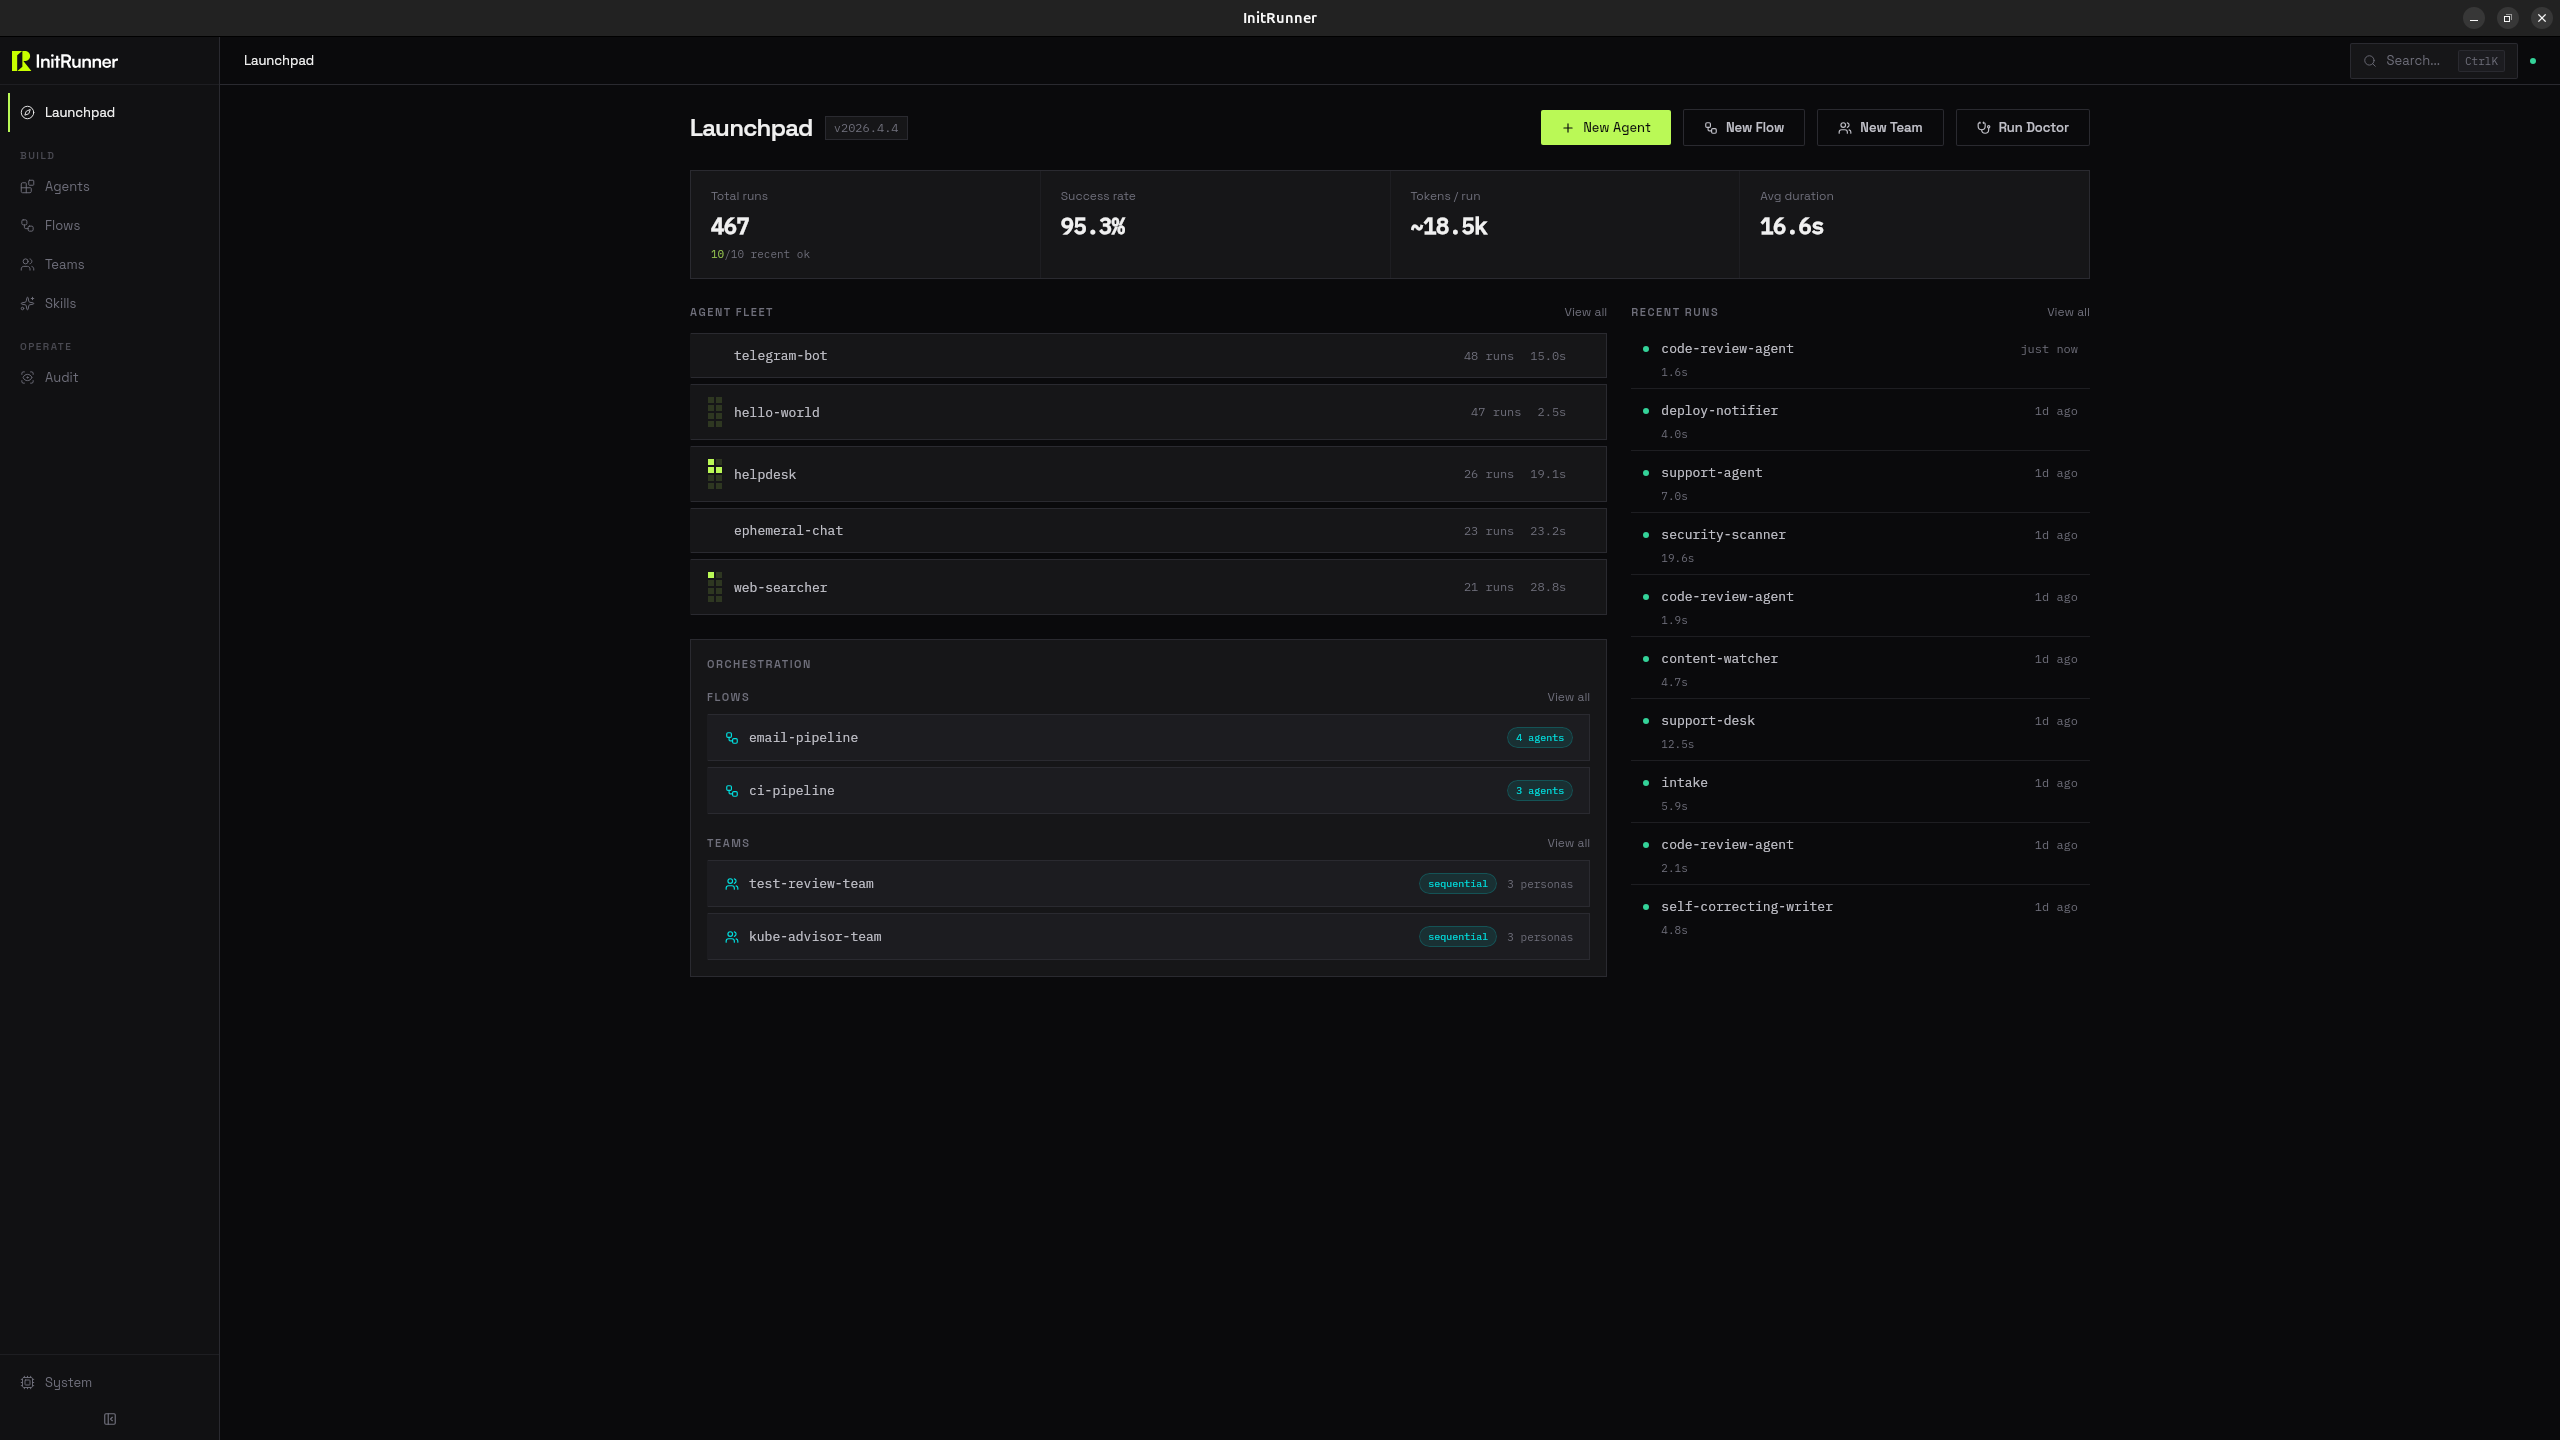This screenshot has height=1440, width=2560.
Task: Click the InitRunner logo icon
Action: [x=21, y=61]
